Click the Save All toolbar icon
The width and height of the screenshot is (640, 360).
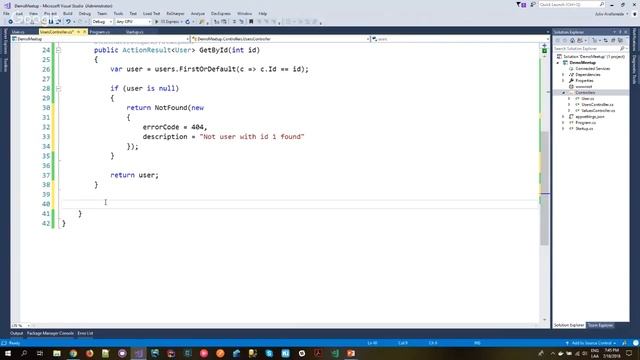coord(58,22)
